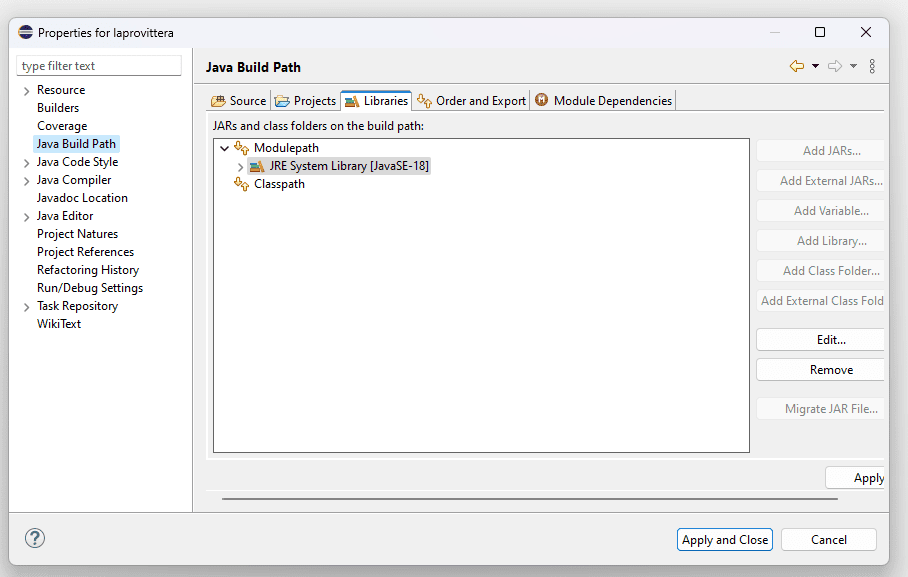
Task: Click the Migrate JAR File... button
Action: coord(821,408)
